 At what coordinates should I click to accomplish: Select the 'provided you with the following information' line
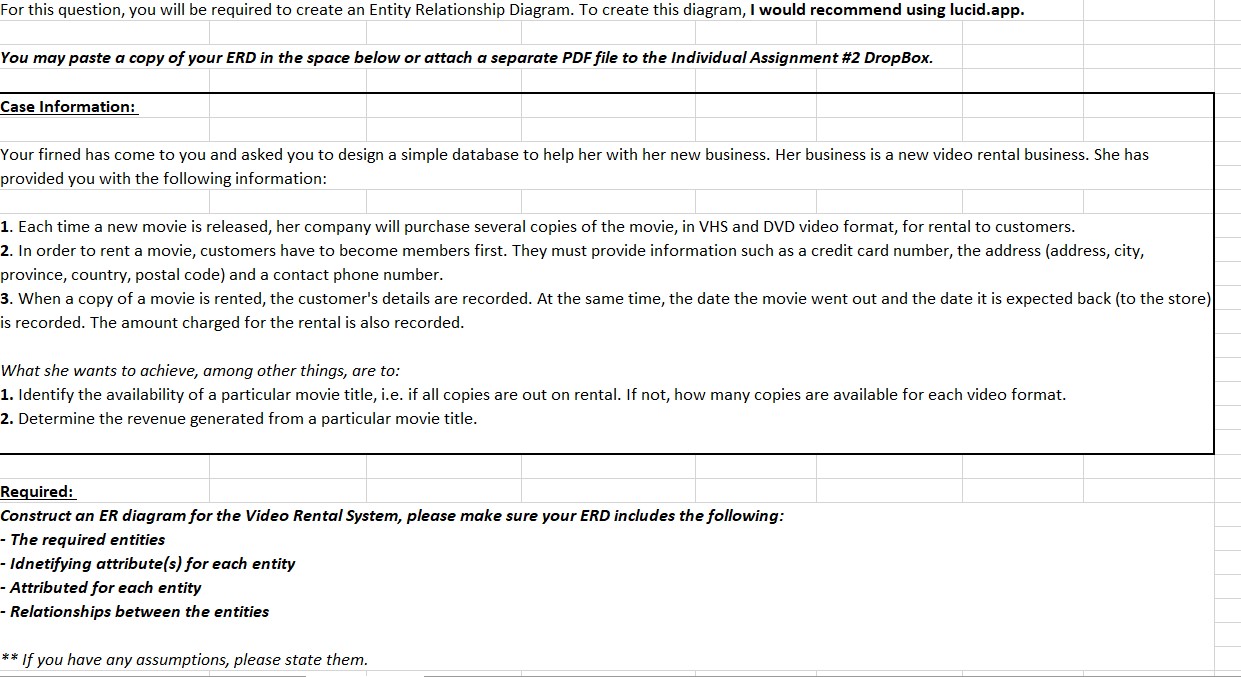163,179
